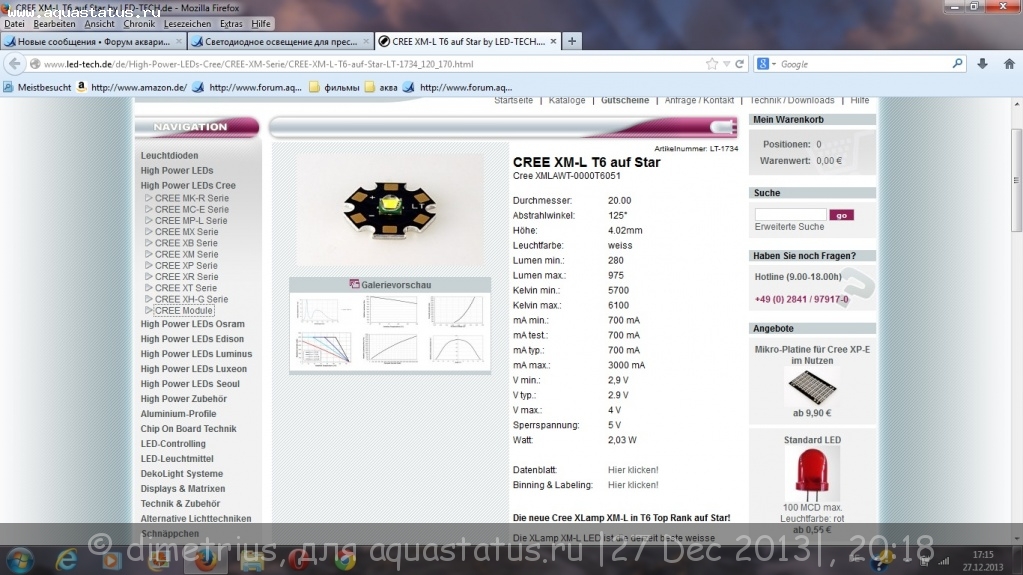Click the page vertical scrollbar thumb

tap(1016, 179)
